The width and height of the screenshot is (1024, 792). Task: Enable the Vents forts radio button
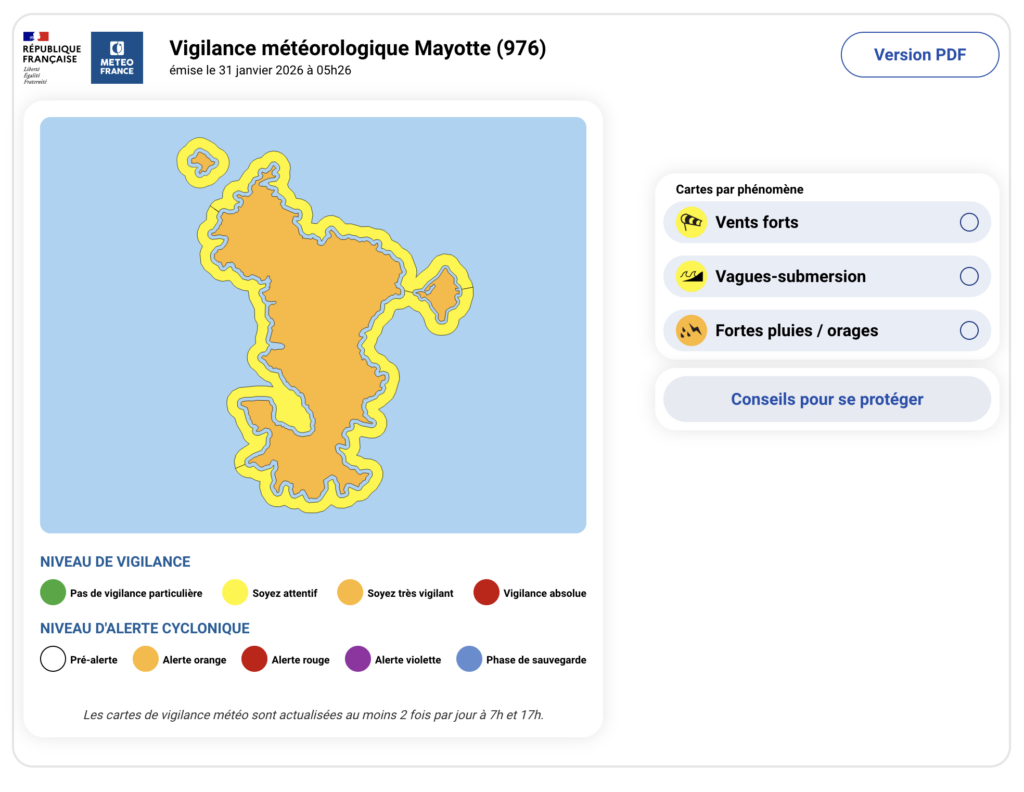(x=969, y=222)
